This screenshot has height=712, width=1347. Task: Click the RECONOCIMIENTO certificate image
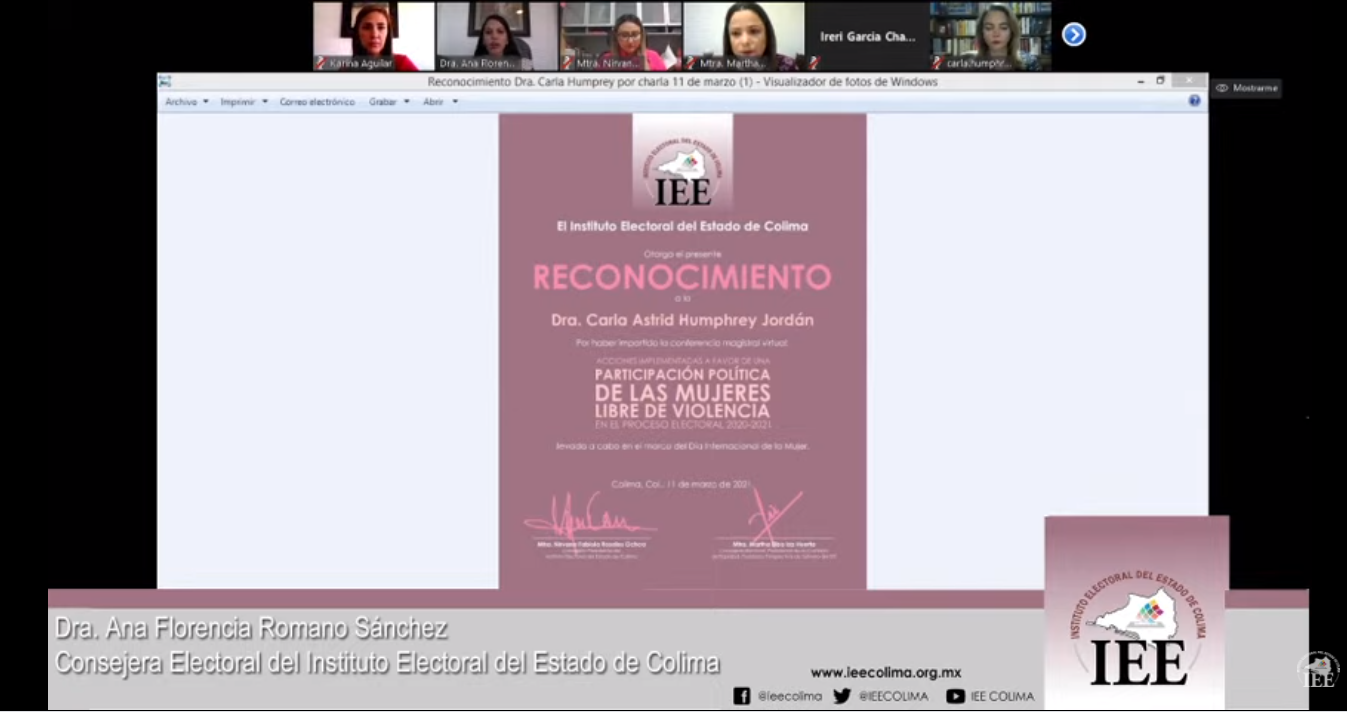682,350
